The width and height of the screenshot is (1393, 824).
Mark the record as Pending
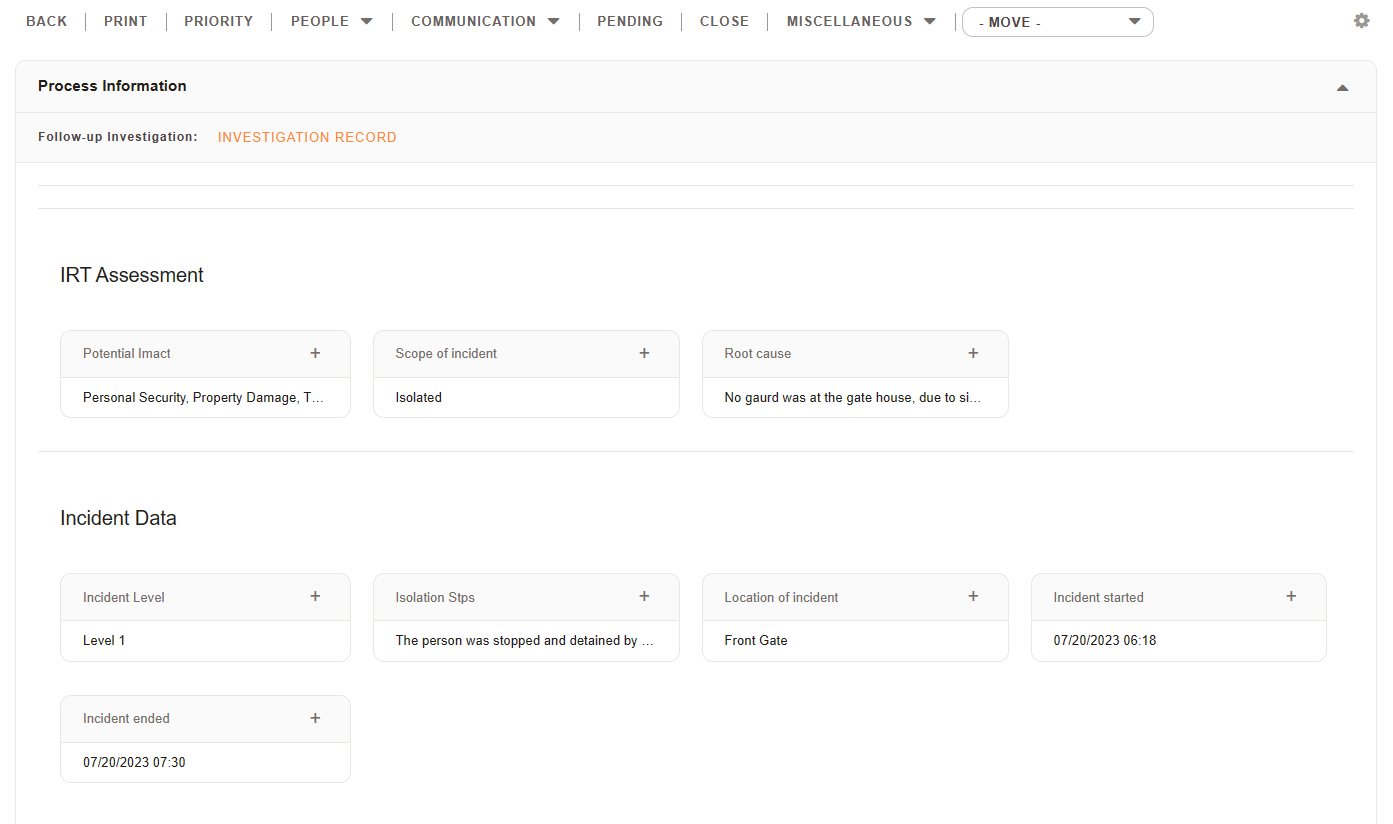click(630, 21)
